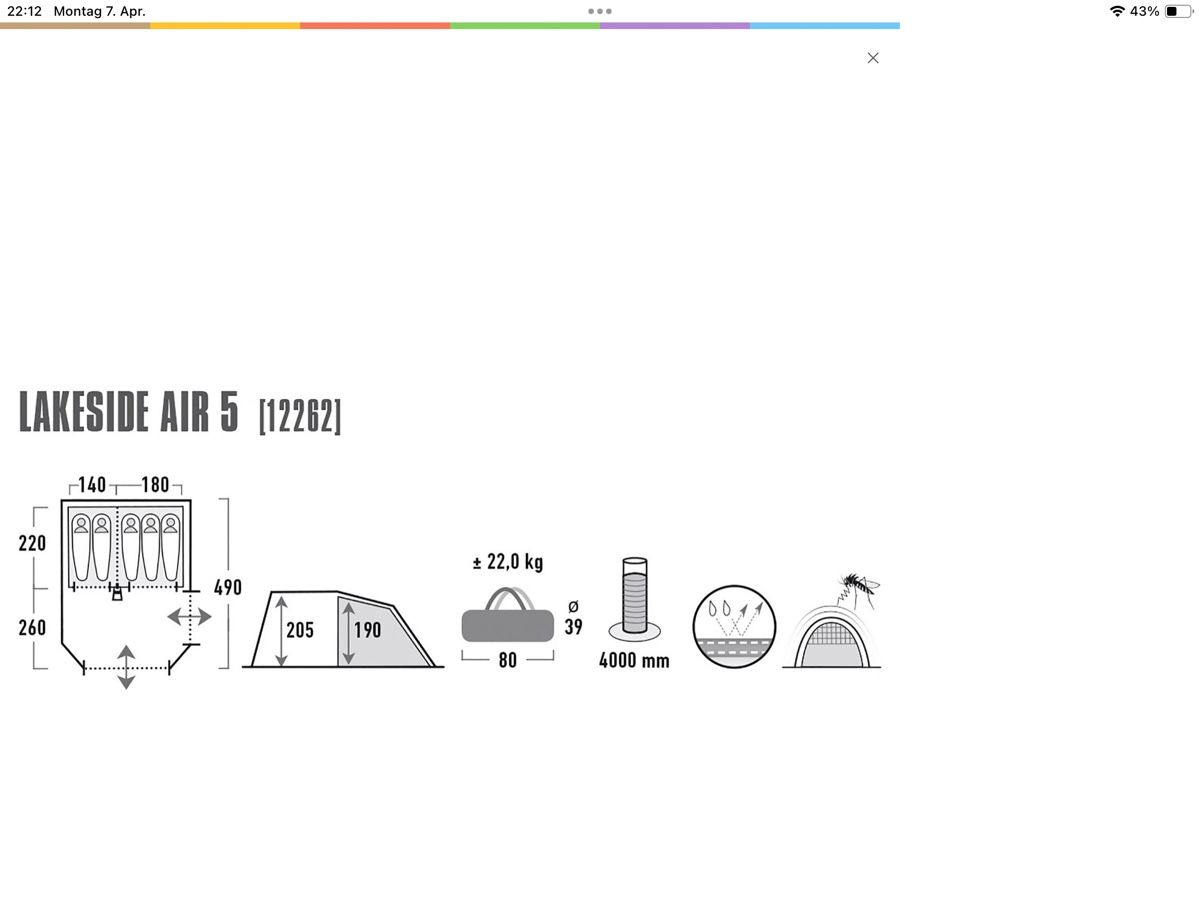Screen dimensions: 1200x900
Task: Close the image viewer with the X
Action: click(873, 58)
